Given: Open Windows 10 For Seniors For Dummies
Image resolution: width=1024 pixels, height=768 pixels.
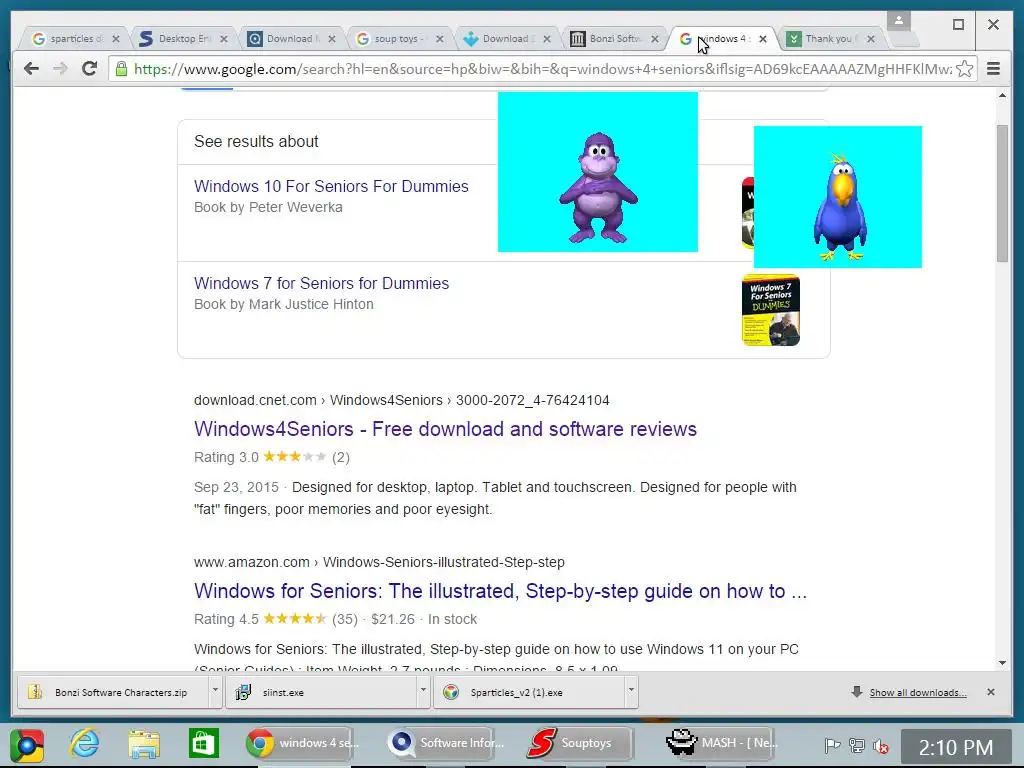Looking at the screenshot, I should 331,186.
